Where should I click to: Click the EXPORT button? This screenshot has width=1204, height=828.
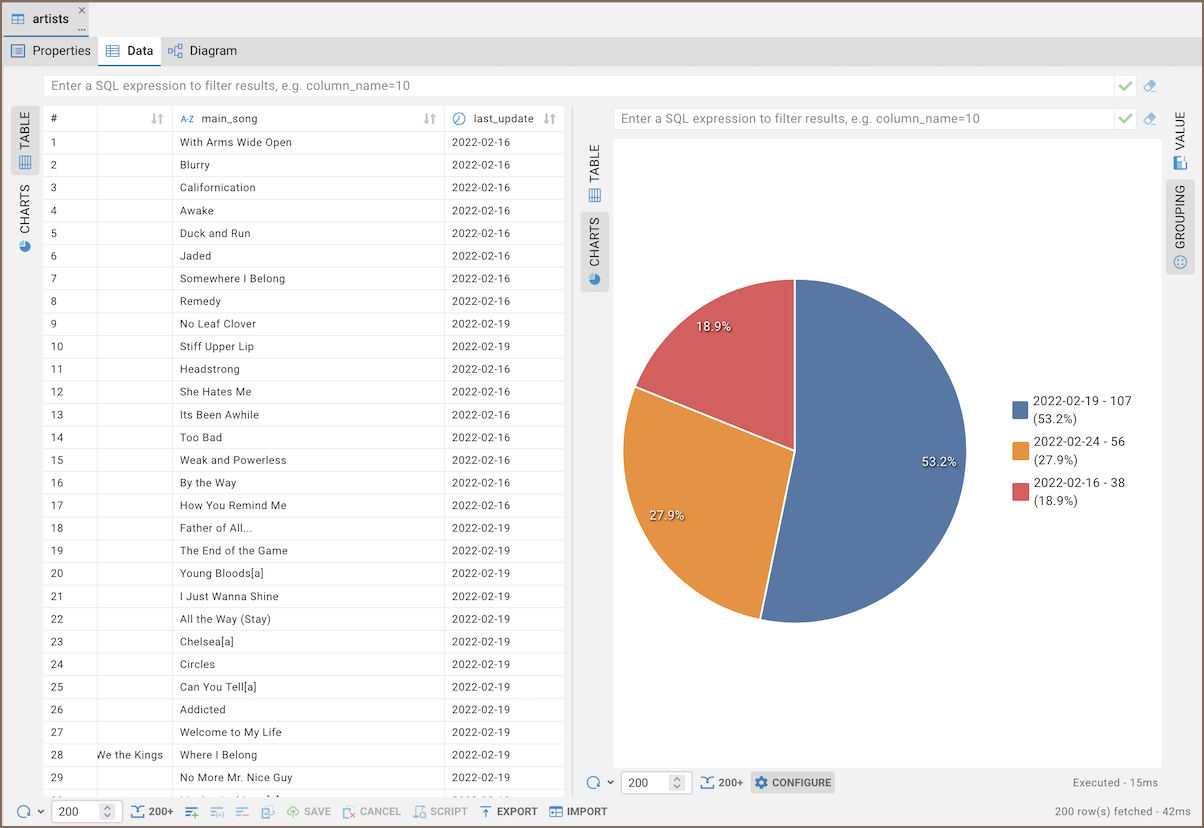pyautogui.click(x=508, y=812)
